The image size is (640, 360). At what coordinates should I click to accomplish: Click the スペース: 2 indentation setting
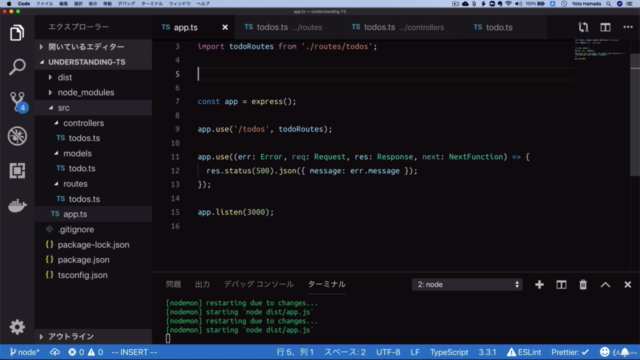coord(345,352)
